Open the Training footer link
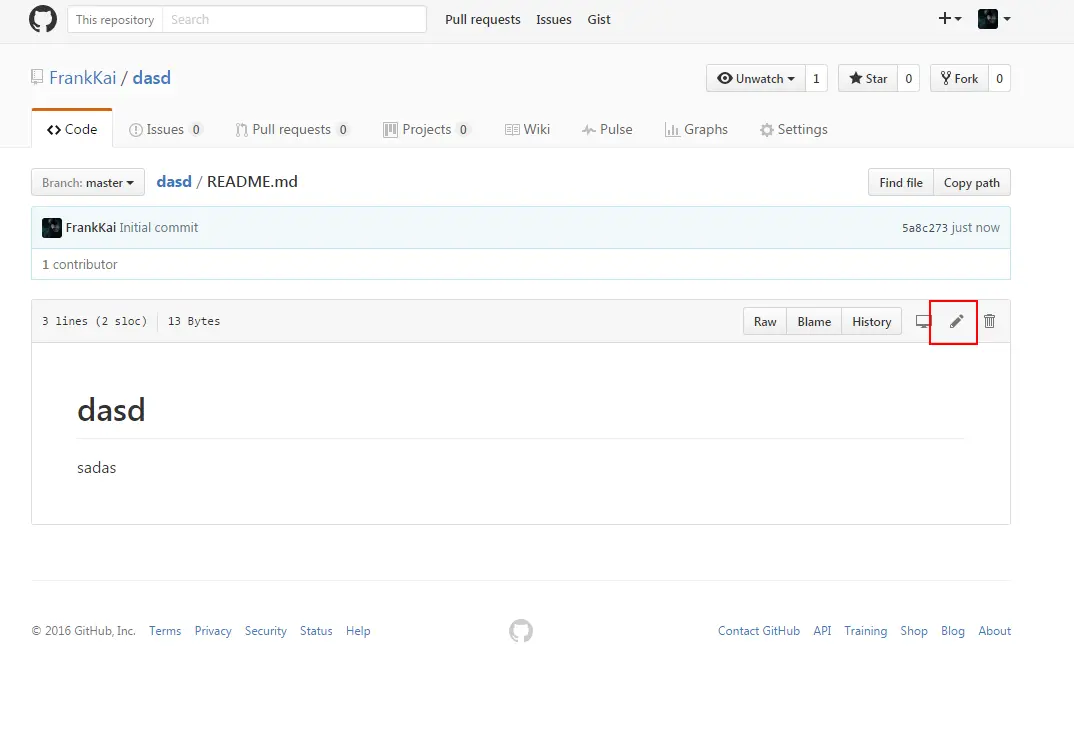1074x742 pixels. (x=865, y=630)
